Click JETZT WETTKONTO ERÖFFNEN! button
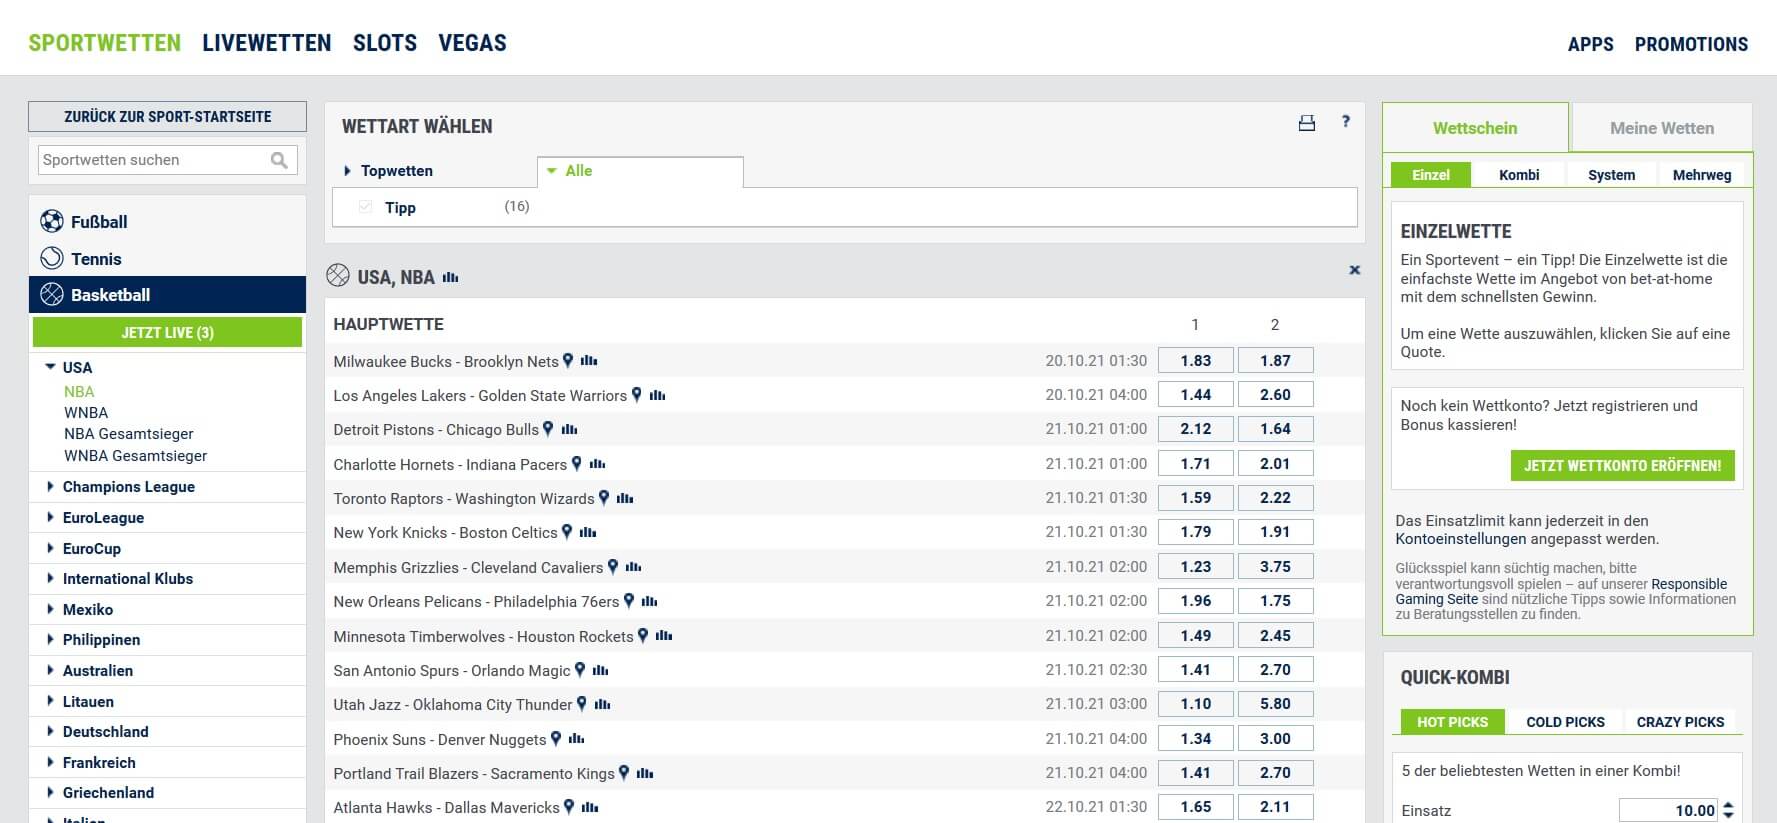Image resolution: width=1777 pixels, height=823 pixels. pos(1623,466)
